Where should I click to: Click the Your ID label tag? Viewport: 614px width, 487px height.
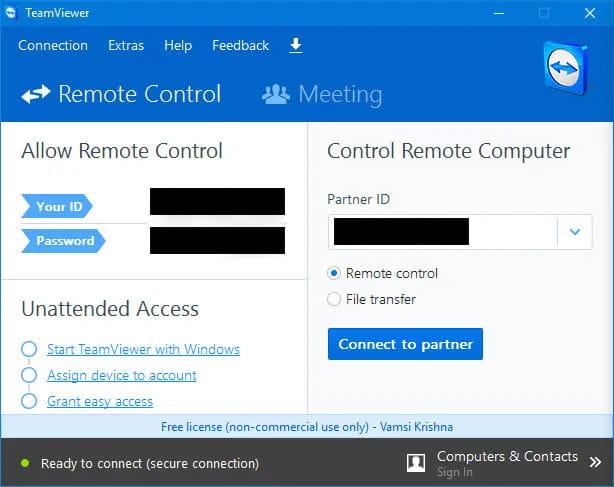pos(57,206)
